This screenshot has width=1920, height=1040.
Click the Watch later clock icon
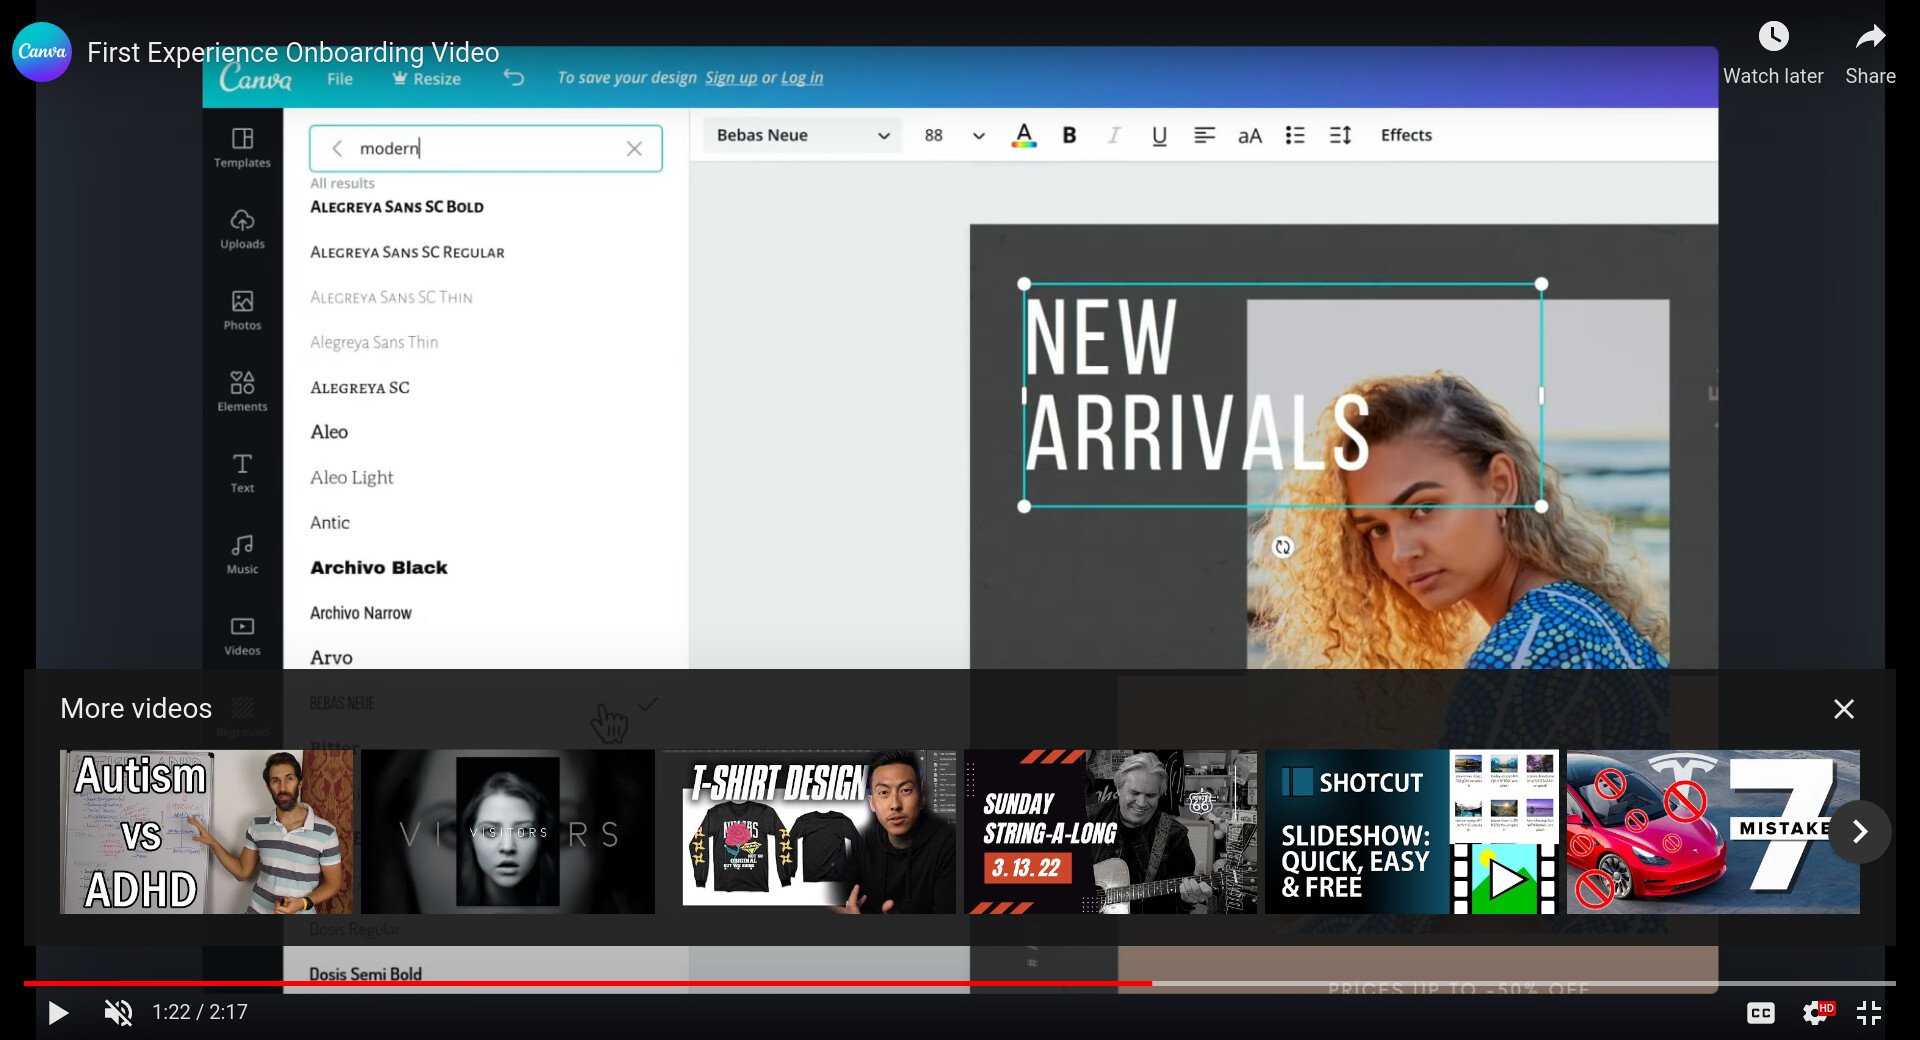1773,38
